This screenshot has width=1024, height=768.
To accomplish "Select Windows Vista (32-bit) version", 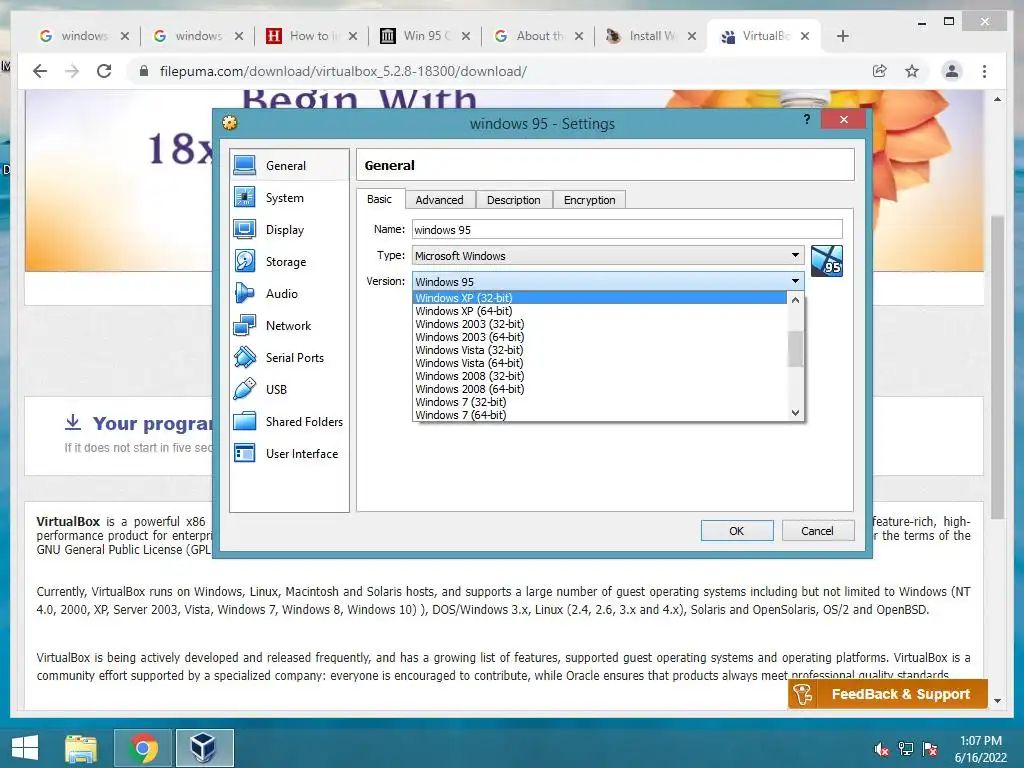I will 600,350.
